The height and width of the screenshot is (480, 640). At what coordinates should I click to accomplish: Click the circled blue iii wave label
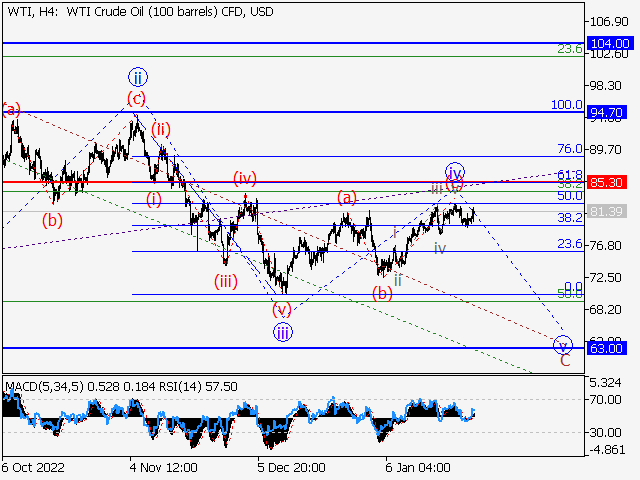point(283,332)
